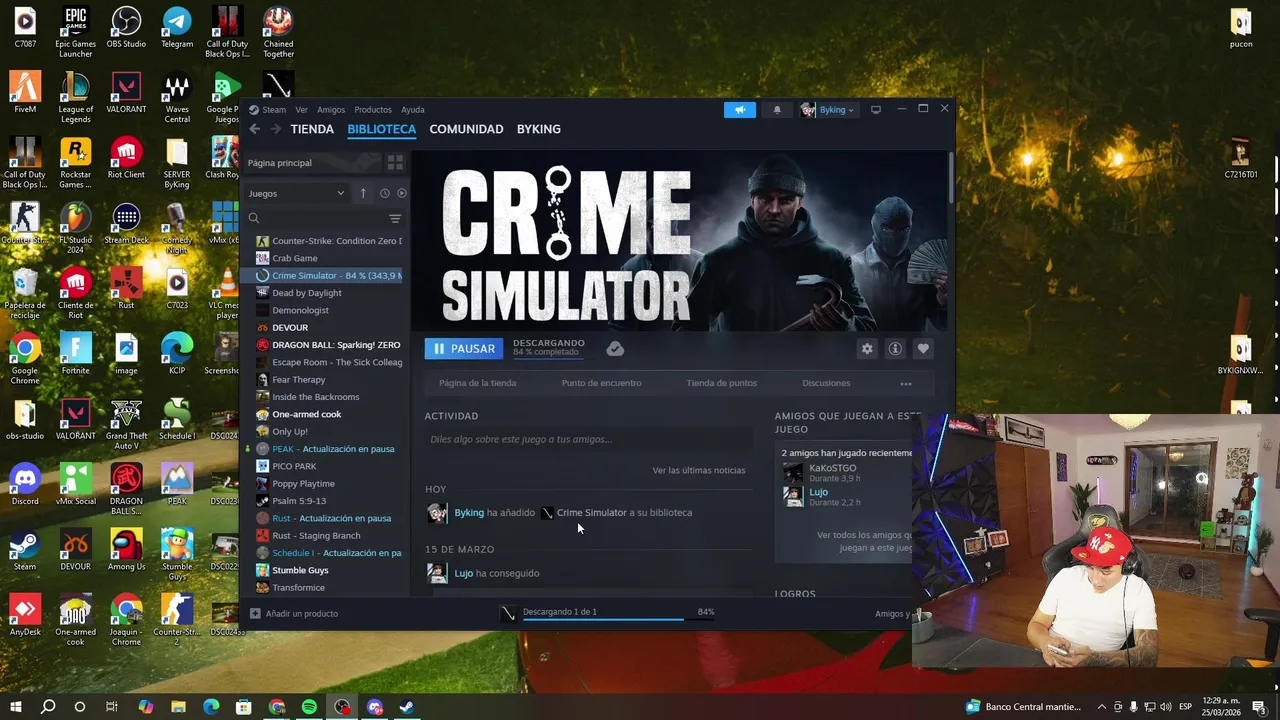Image resolution: width=1280 pixels, height=720 pixels.
Task: Switch Steam to Big Picture mode icon
Action: (x=876, y=110)
